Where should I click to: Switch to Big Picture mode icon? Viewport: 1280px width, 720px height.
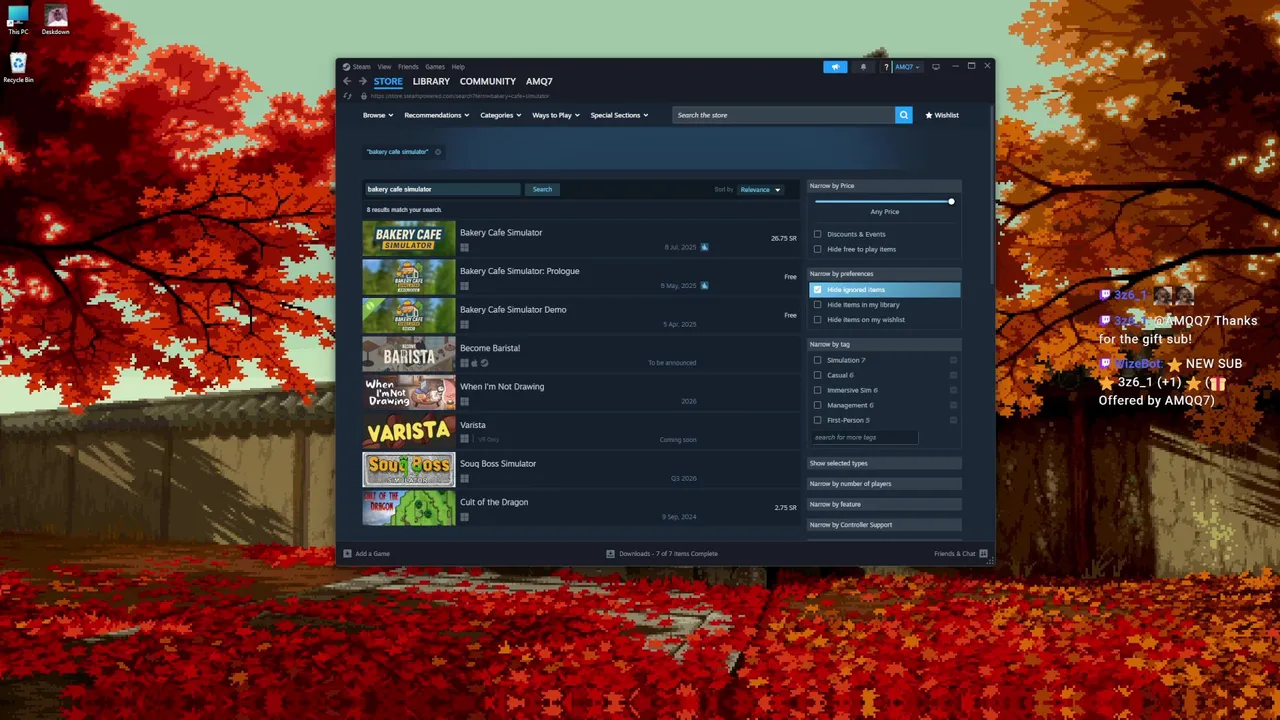[936, 67]
